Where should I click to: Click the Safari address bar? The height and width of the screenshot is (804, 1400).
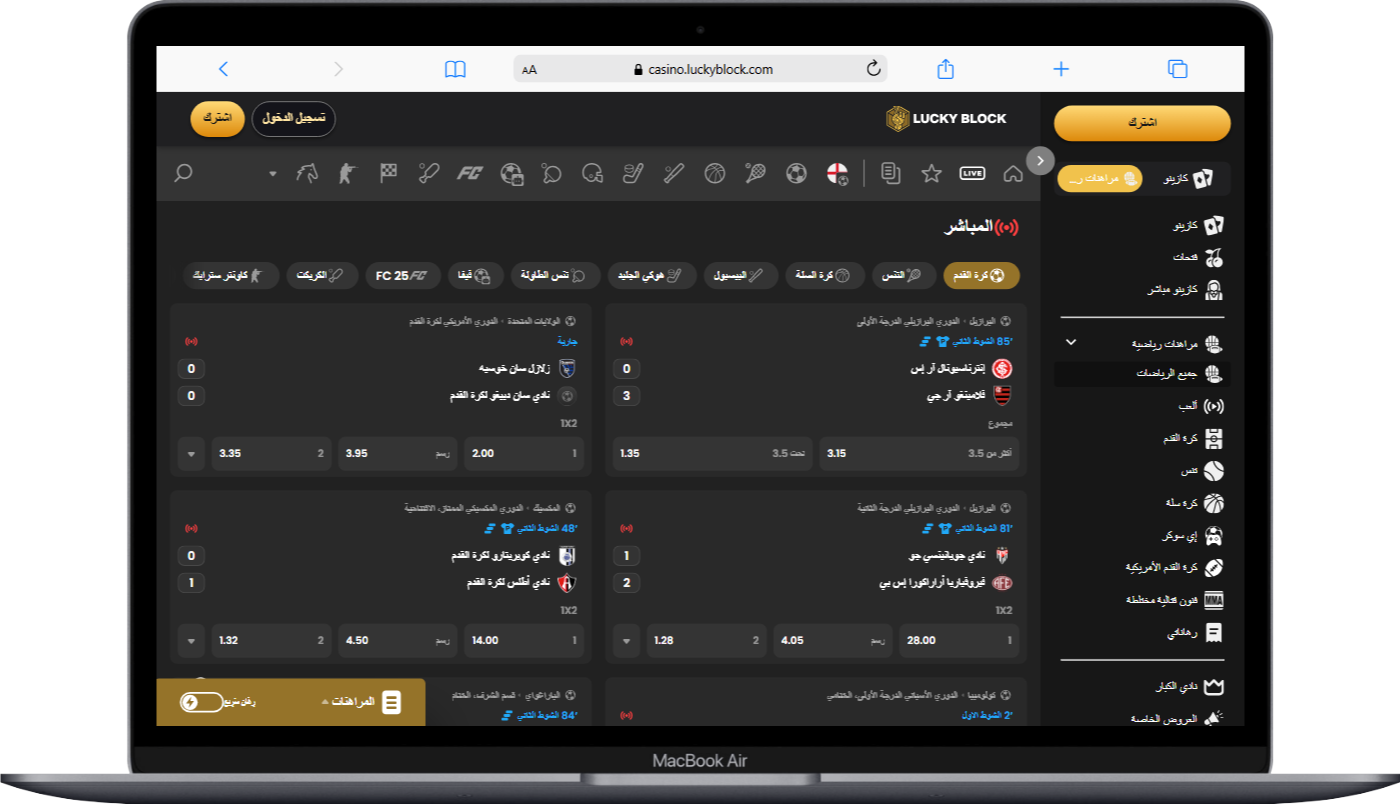(700, 69)
